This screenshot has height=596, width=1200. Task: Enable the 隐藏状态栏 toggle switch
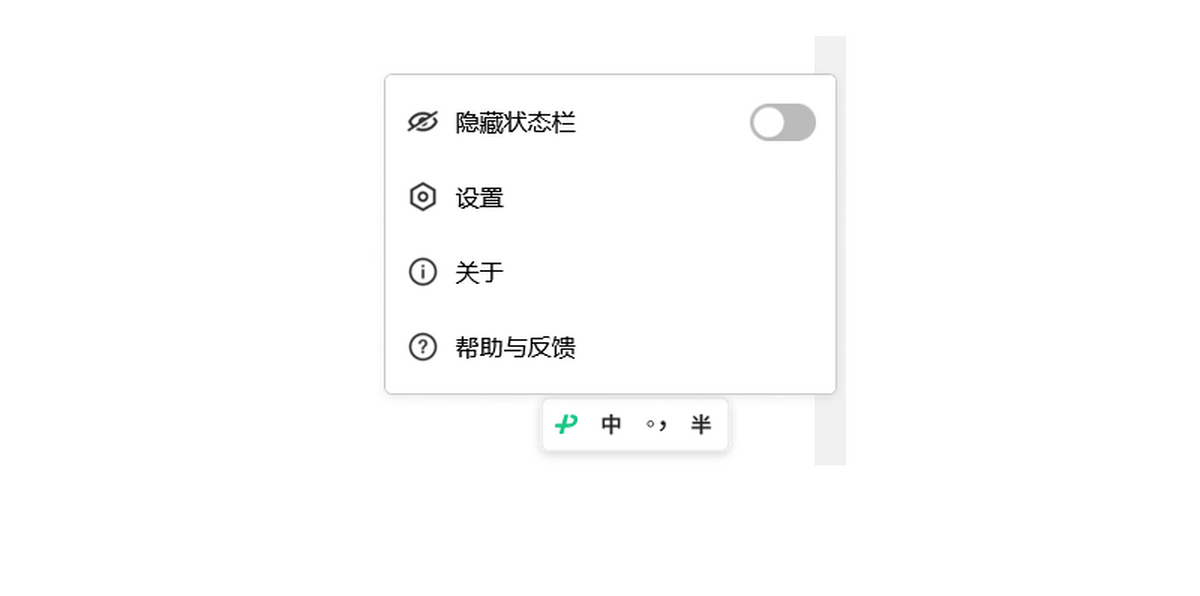click(x=782, y=122)
